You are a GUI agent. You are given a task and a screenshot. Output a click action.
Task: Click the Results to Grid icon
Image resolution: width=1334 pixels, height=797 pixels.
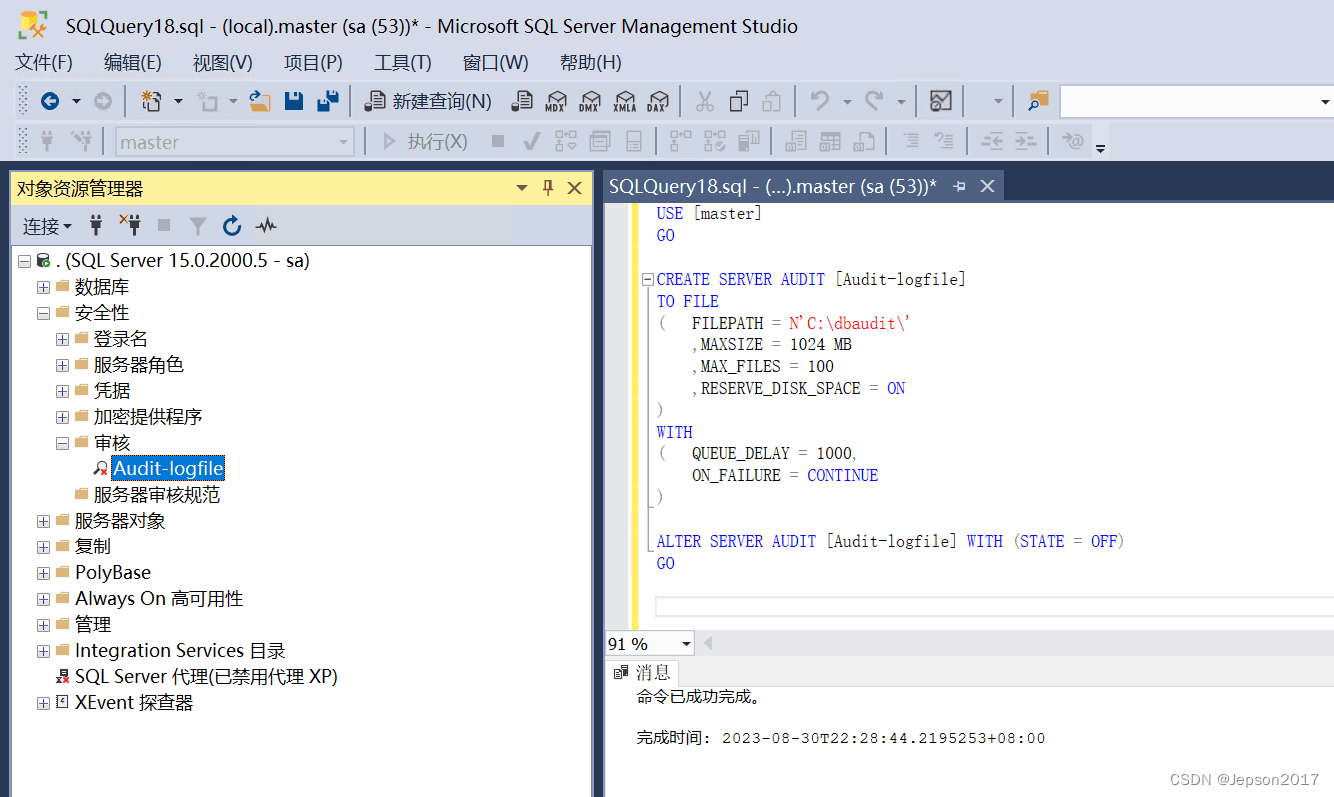[x=830, y=141]
